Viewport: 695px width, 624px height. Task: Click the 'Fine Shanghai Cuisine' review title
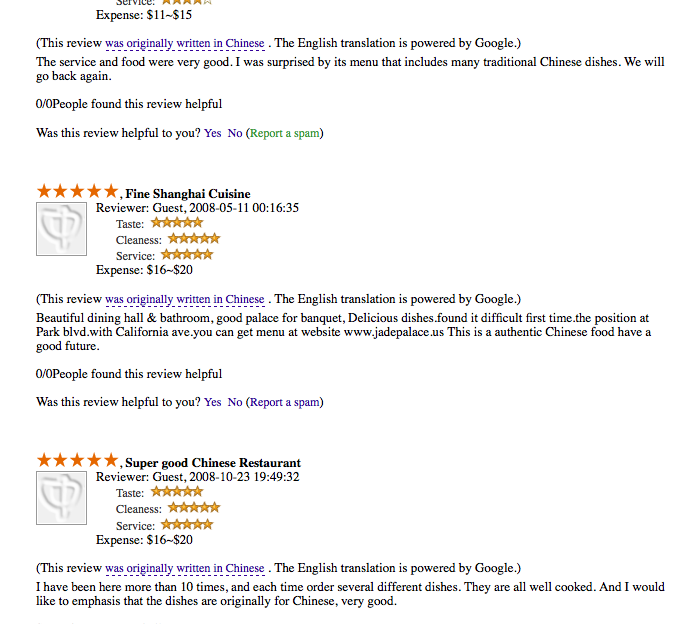[188, 194]
